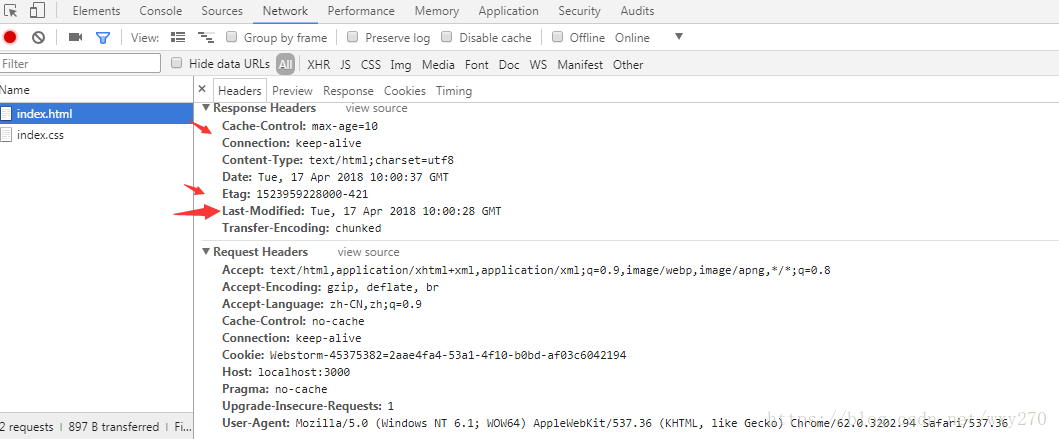This screenshot has width=1059, height=439.
Task: Click the Last-Modified header value
Action: tap(406, 211)
